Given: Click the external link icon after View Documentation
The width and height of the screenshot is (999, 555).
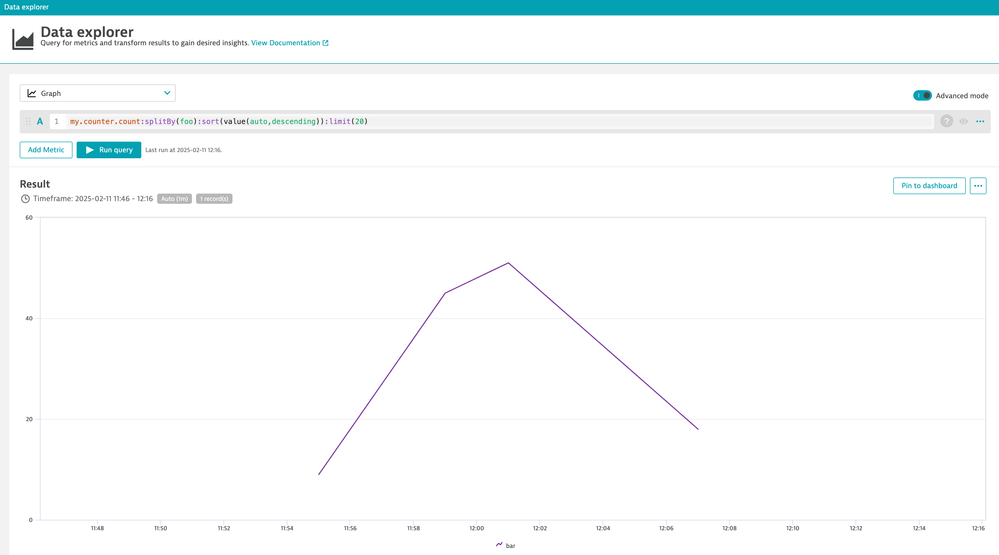Looking at the screenshot, I should point(325,43).
